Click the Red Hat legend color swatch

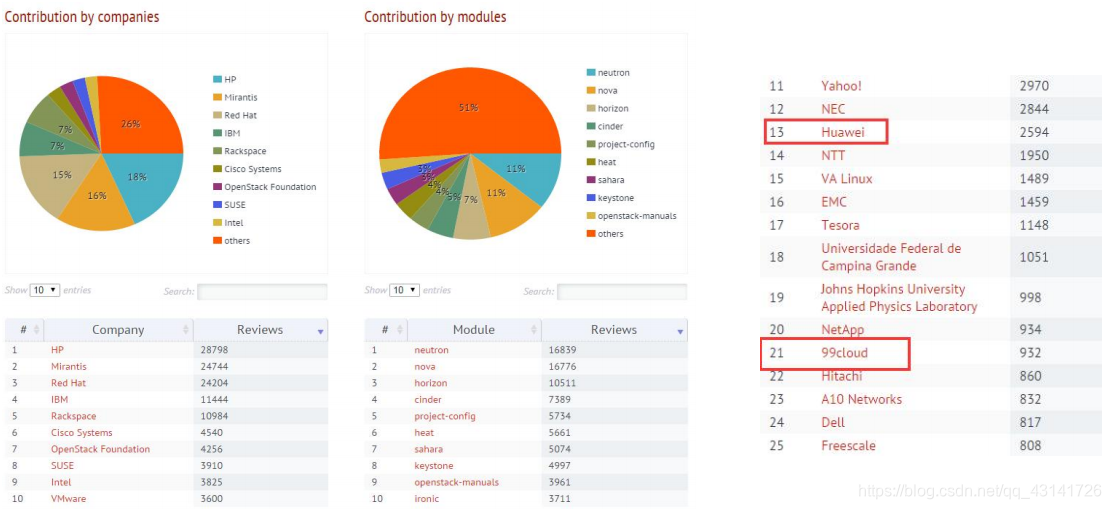tap(217, 115)
